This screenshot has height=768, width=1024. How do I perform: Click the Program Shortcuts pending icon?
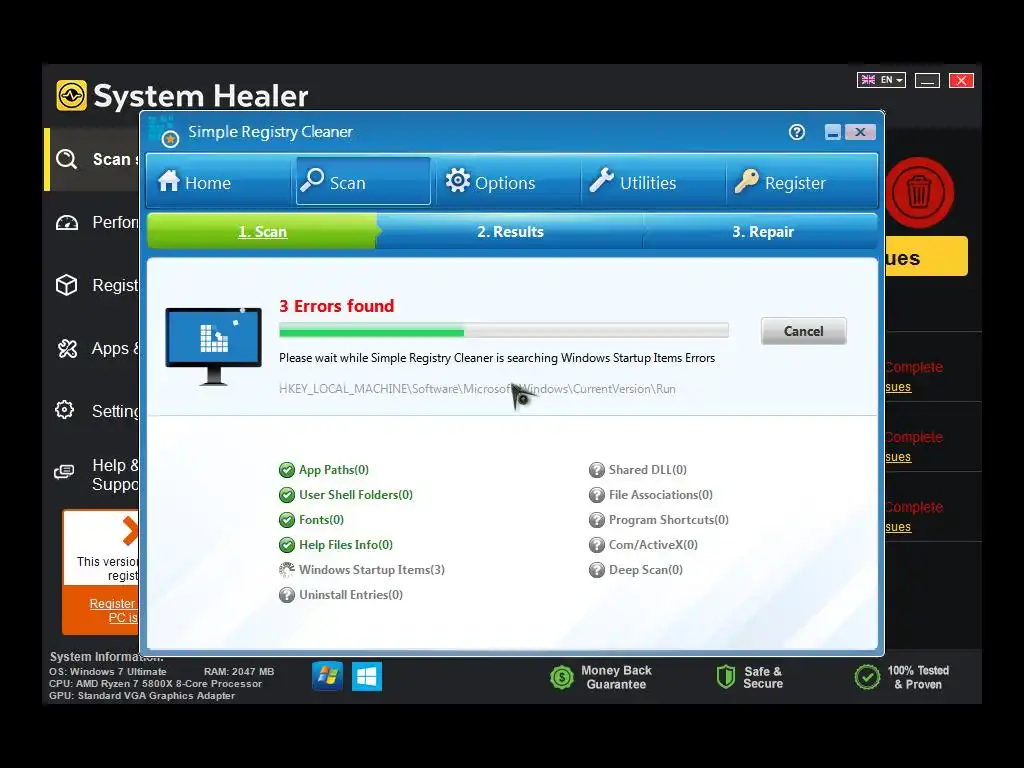[x=596, y=520]
